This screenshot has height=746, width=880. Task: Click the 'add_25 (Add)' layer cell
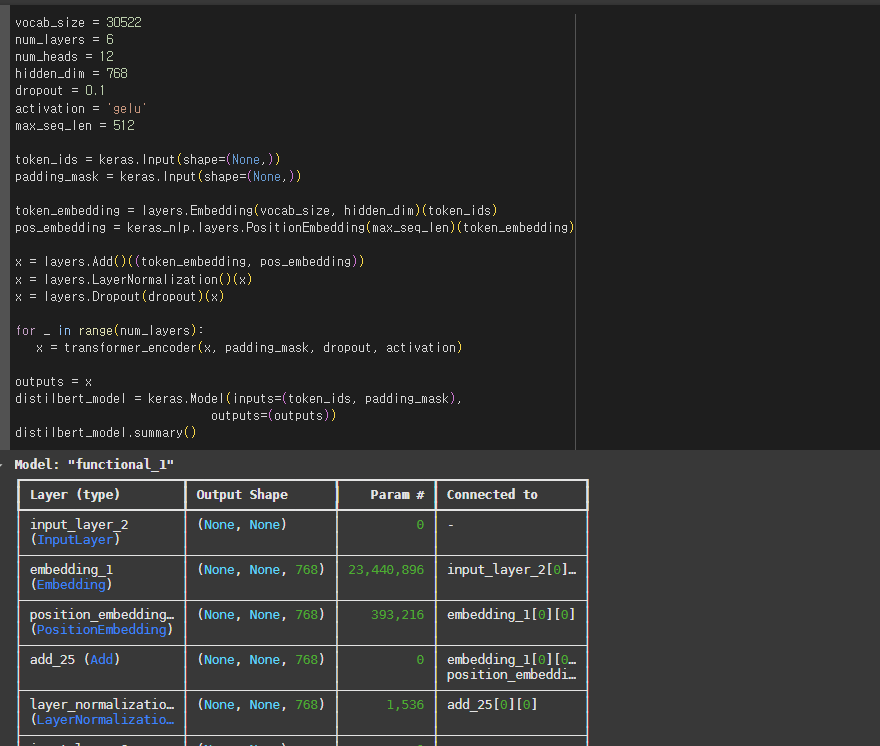[75, 659]
